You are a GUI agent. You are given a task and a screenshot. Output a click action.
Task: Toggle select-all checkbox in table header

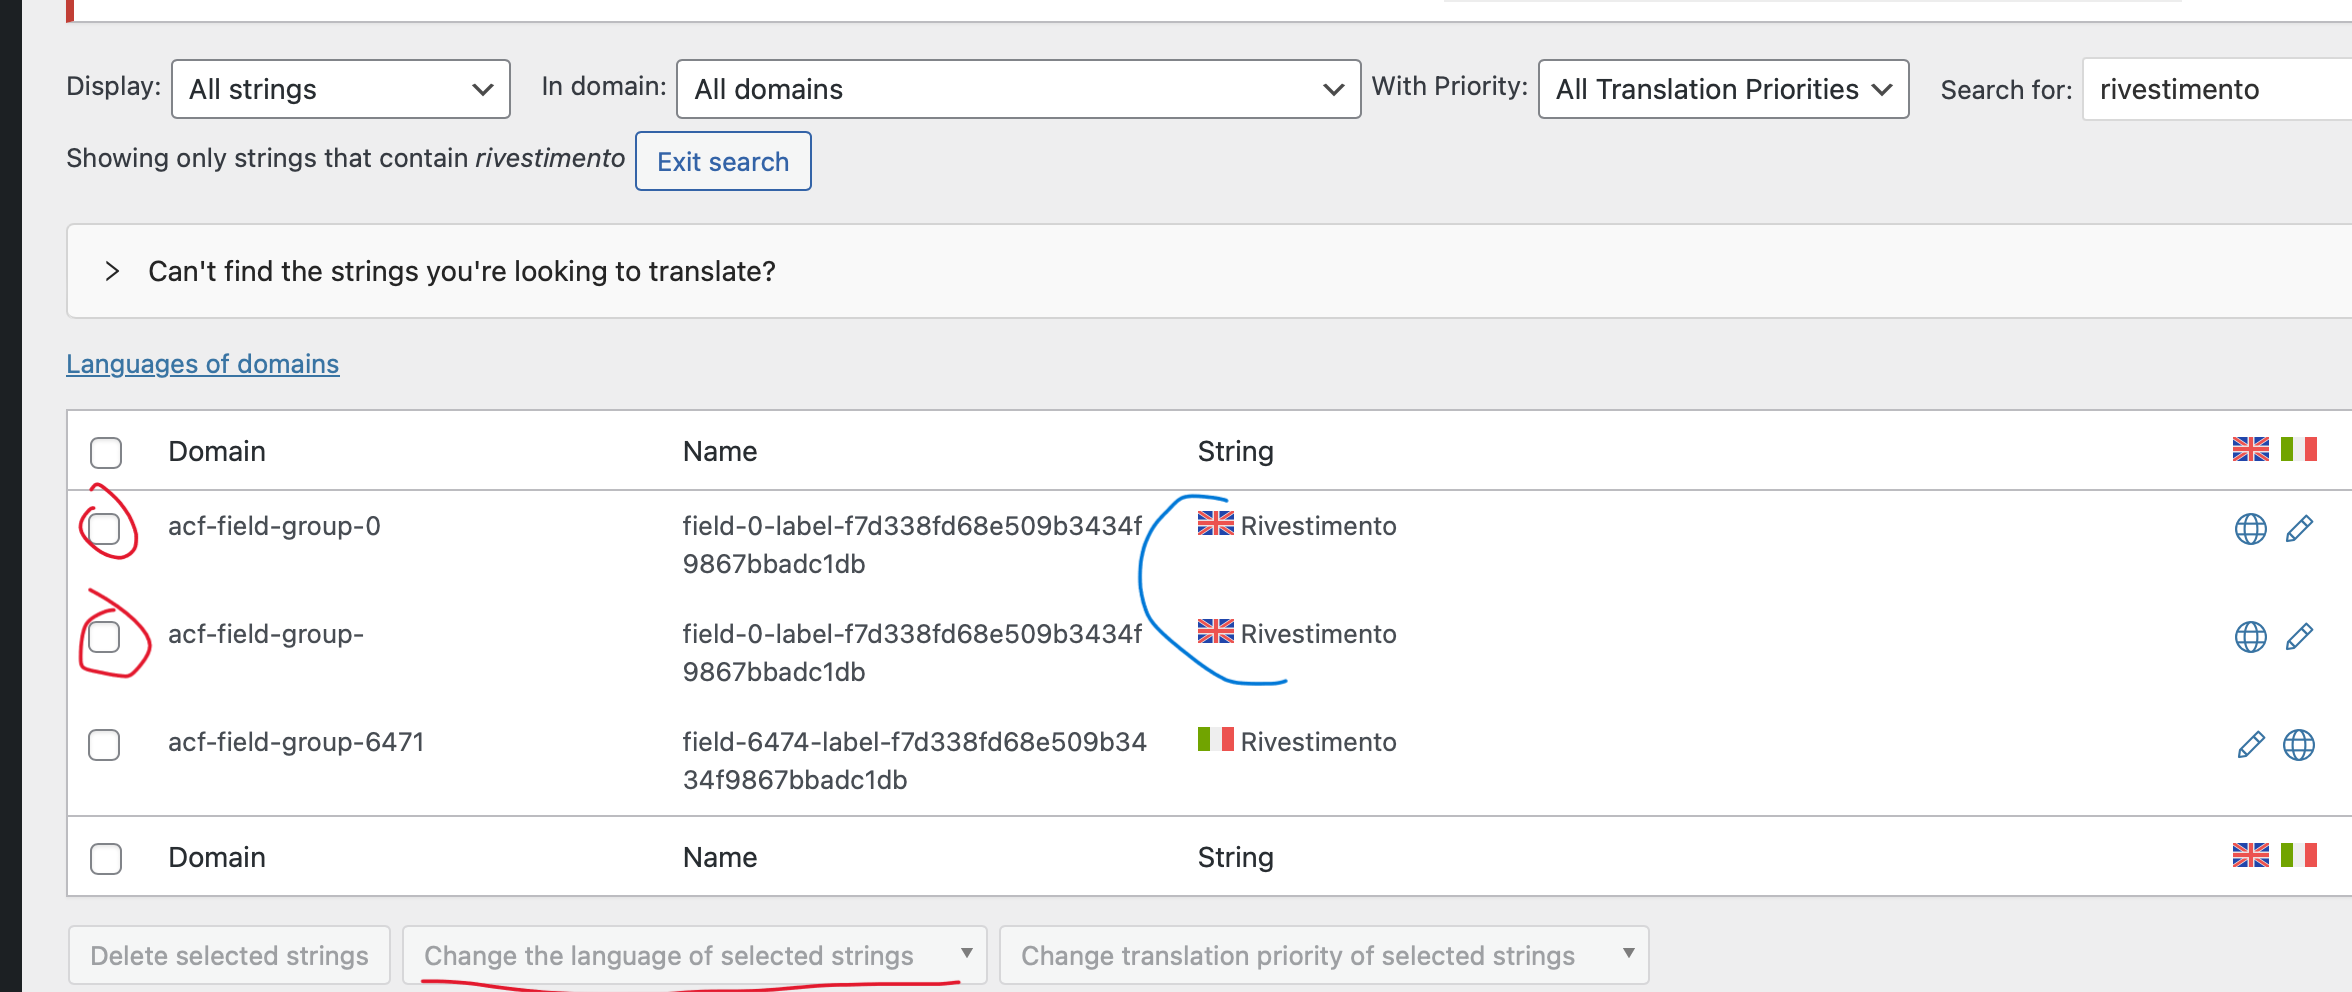106,453
